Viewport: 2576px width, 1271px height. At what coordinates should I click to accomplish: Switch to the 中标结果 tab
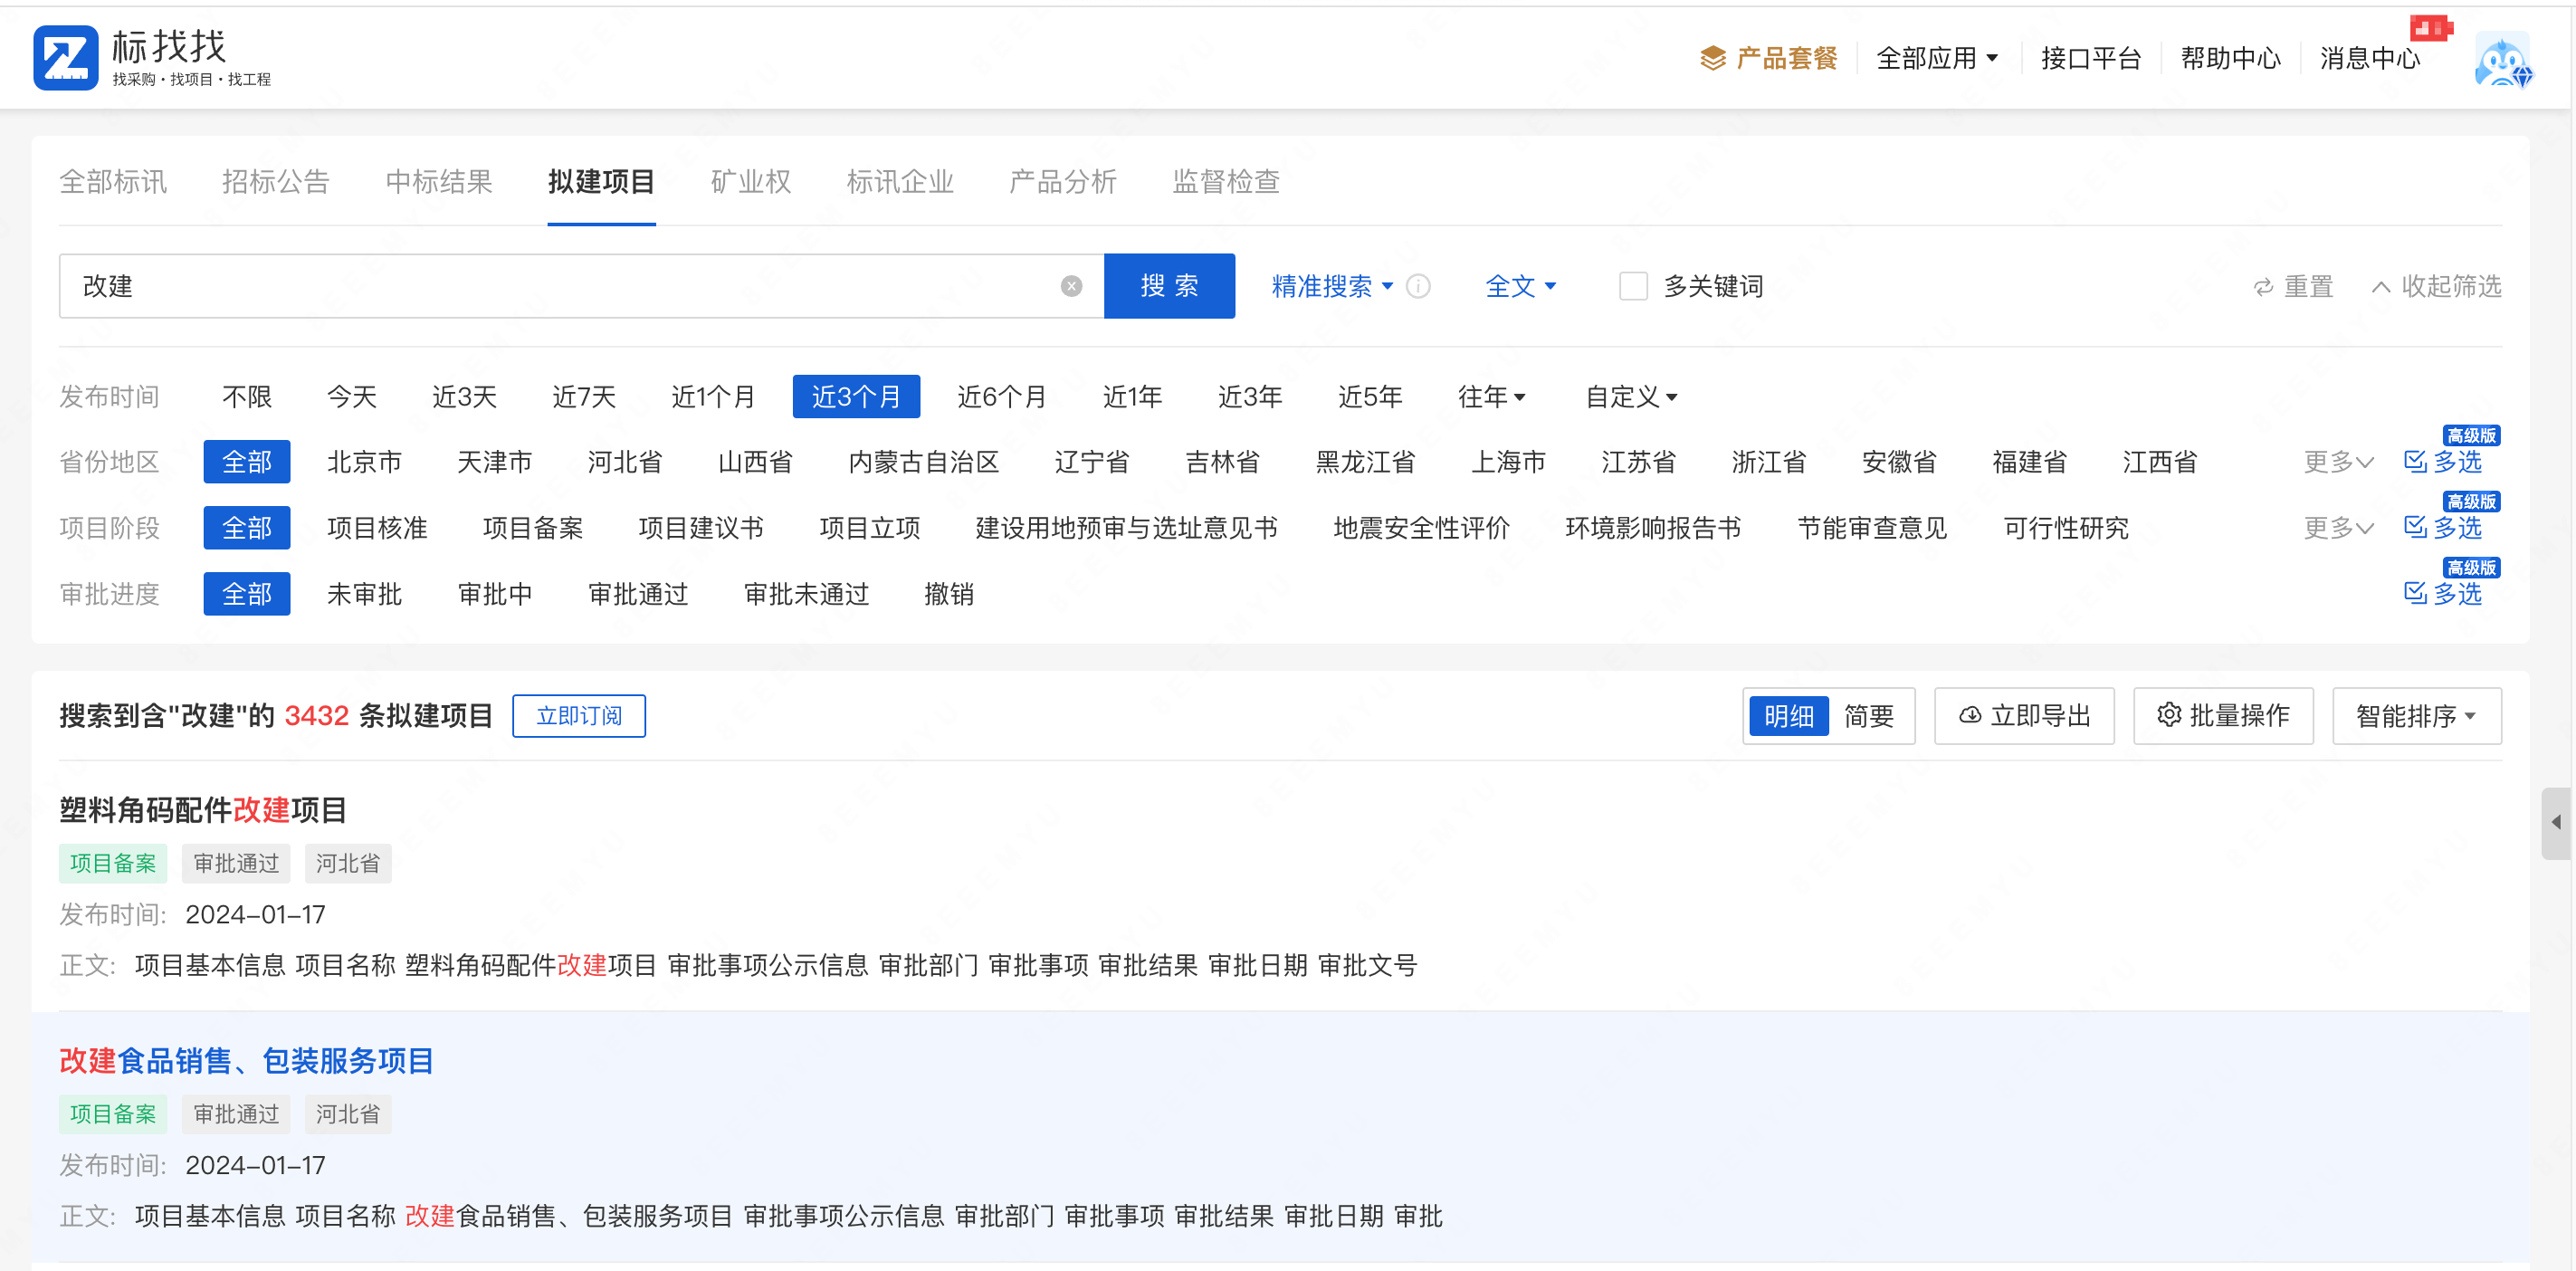(x=438, y=181)
